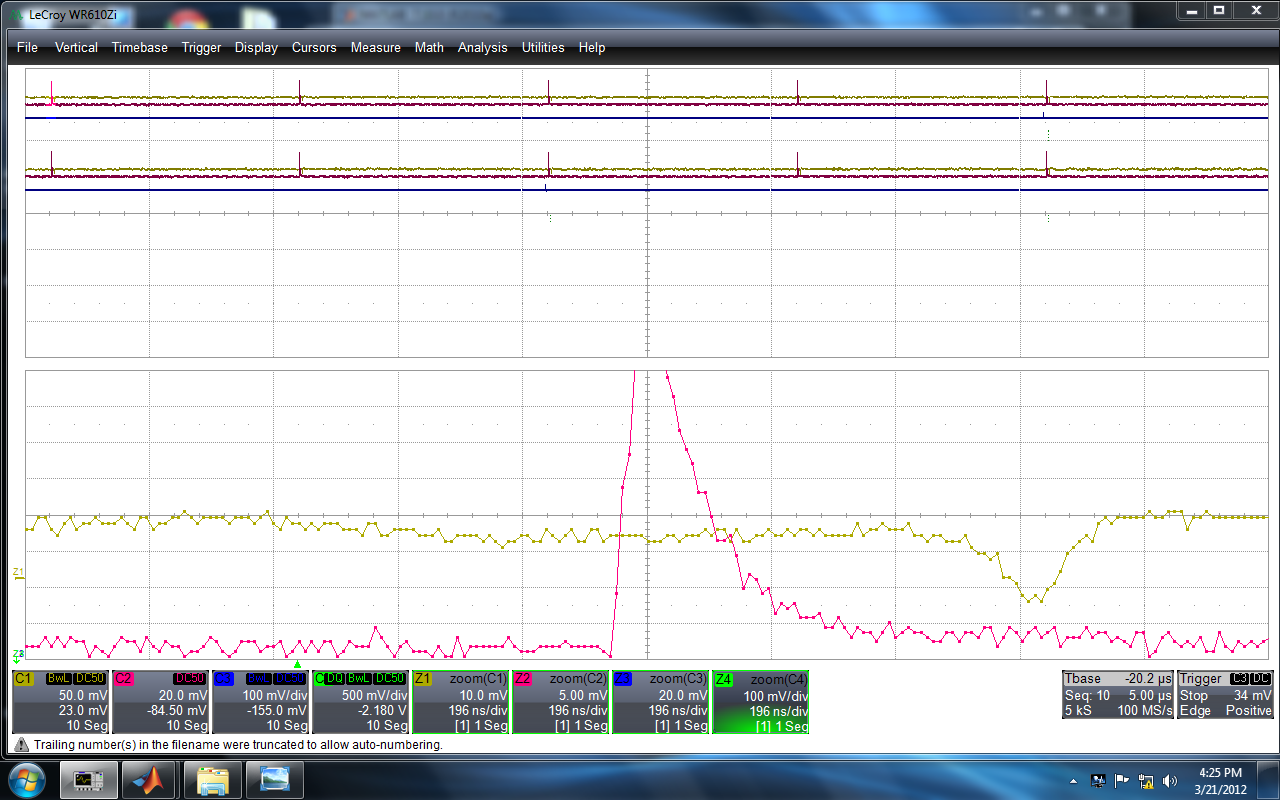Click the pink C2 channel label
Viewport: 1280px width, 800px height.
(123, 678)
